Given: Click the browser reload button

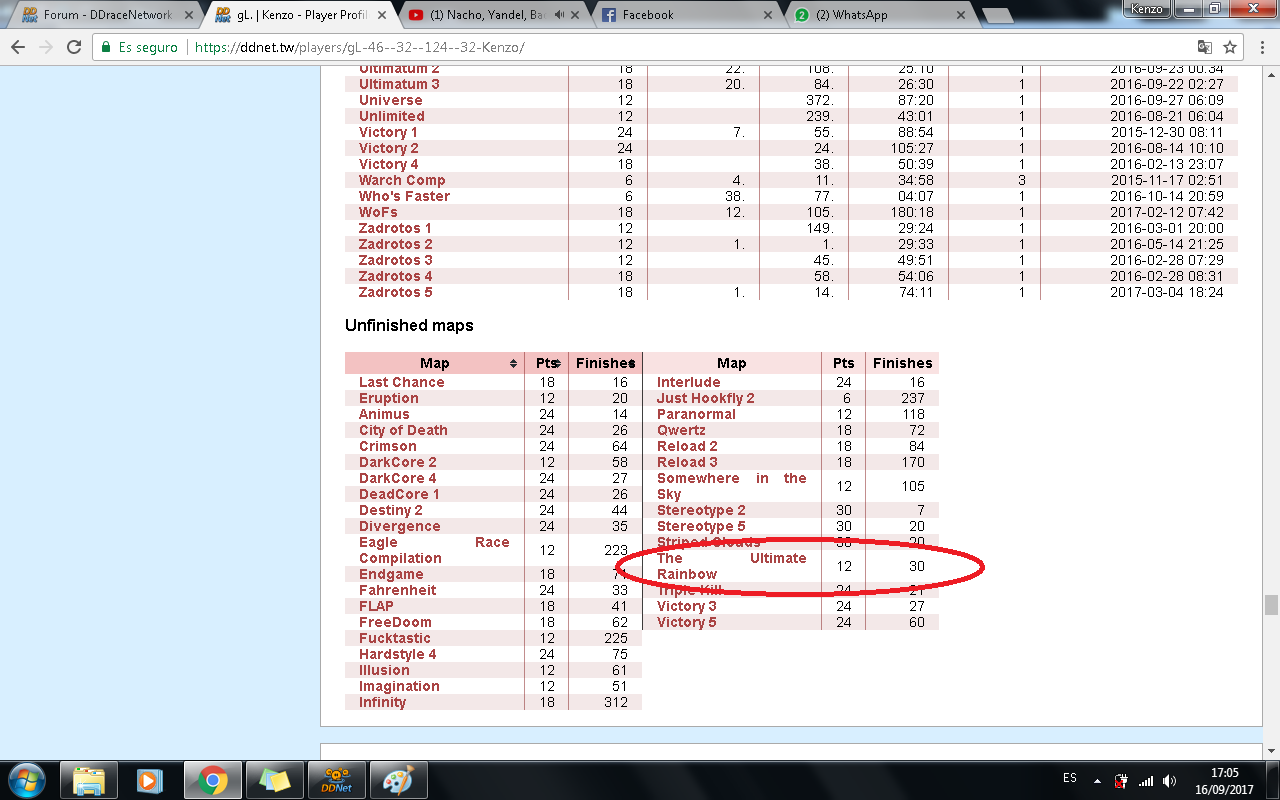Looking at the screenshot, I should [x=74, y=47].
